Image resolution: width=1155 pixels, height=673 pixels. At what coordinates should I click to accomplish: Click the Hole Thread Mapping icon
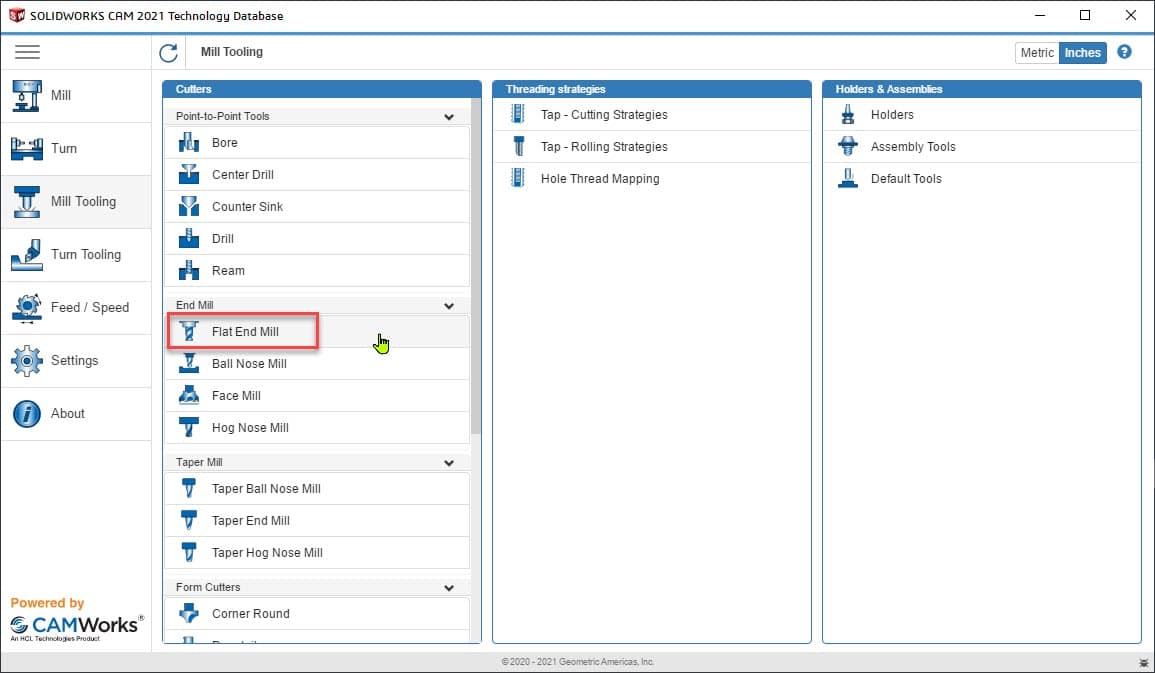(x=518, y=178)
